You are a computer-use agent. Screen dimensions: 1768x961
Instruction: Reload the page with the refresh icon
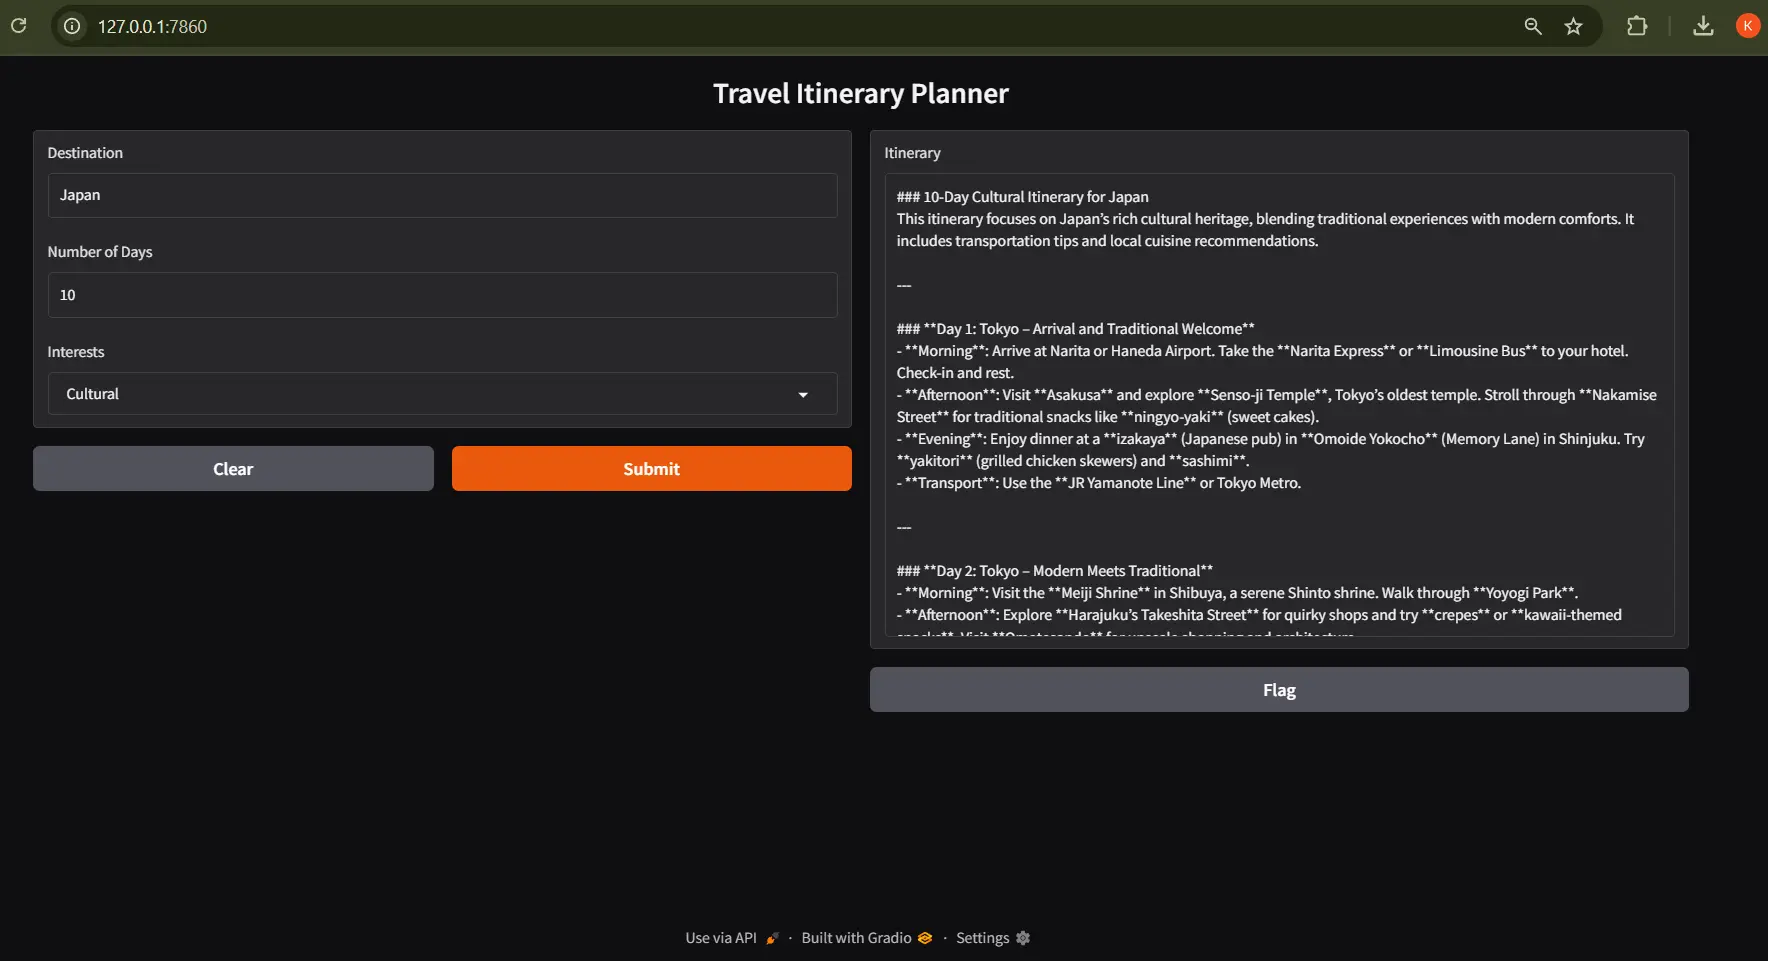tap(19, 26)
